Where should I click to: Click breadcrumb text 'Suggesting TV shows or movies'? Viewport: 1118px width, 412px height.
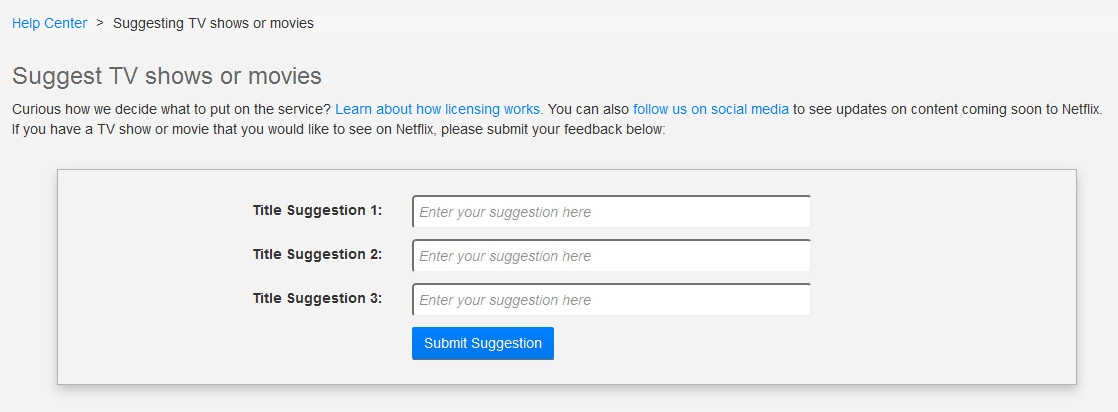[213, 23]
